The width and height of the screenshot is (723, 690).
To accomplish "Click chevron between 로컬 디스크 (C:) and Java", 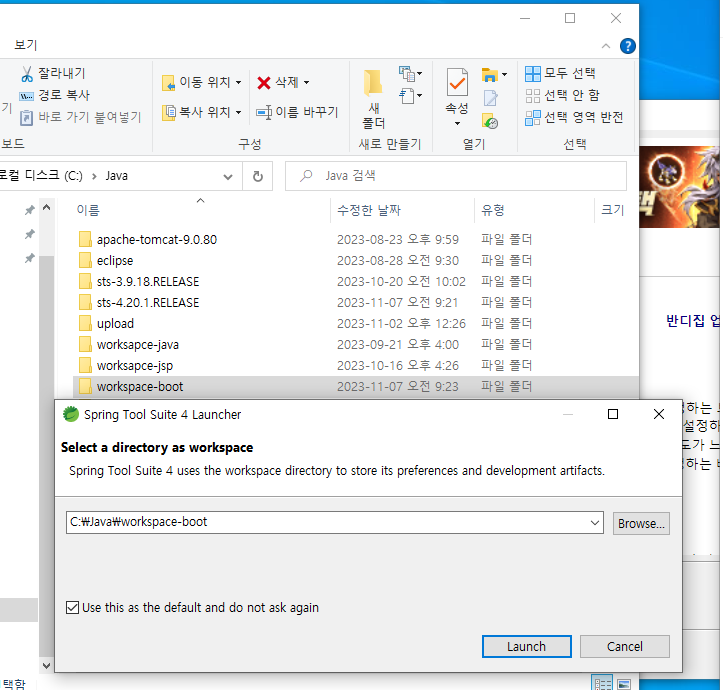I will click(x=94, y=176).
